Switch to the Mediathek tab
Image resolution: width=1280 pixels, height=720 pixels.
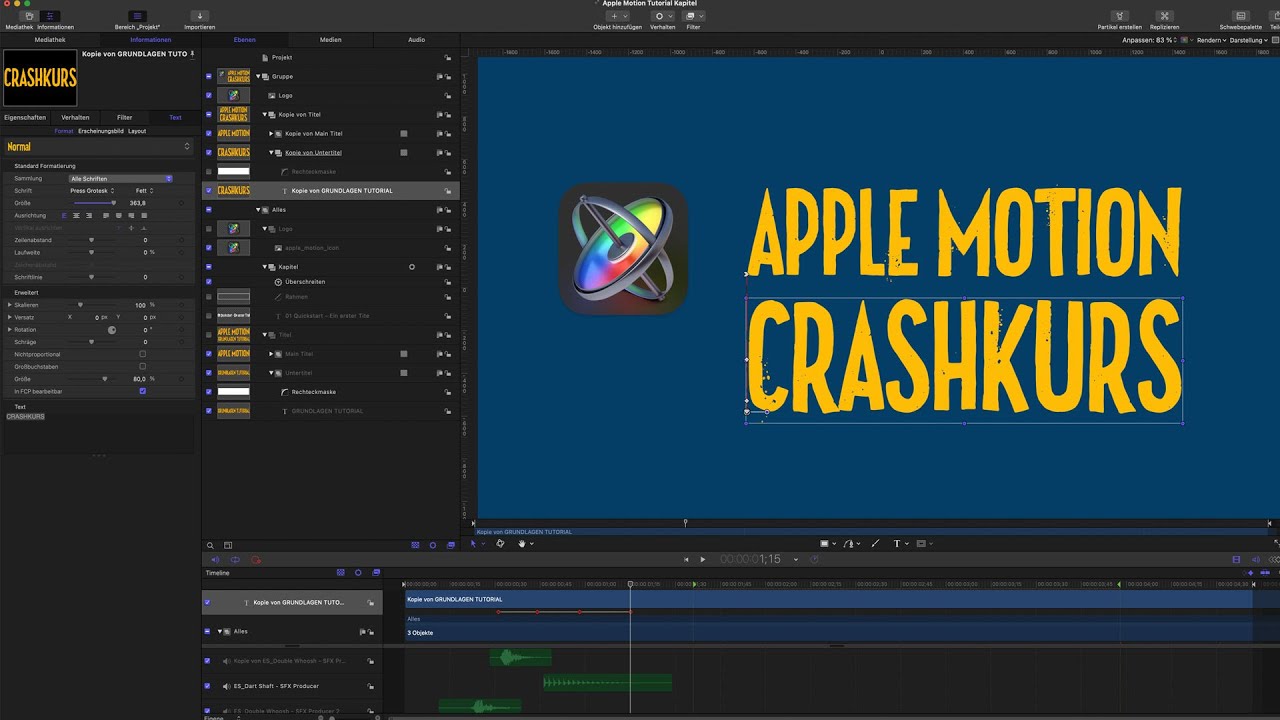tap(50, 40)
